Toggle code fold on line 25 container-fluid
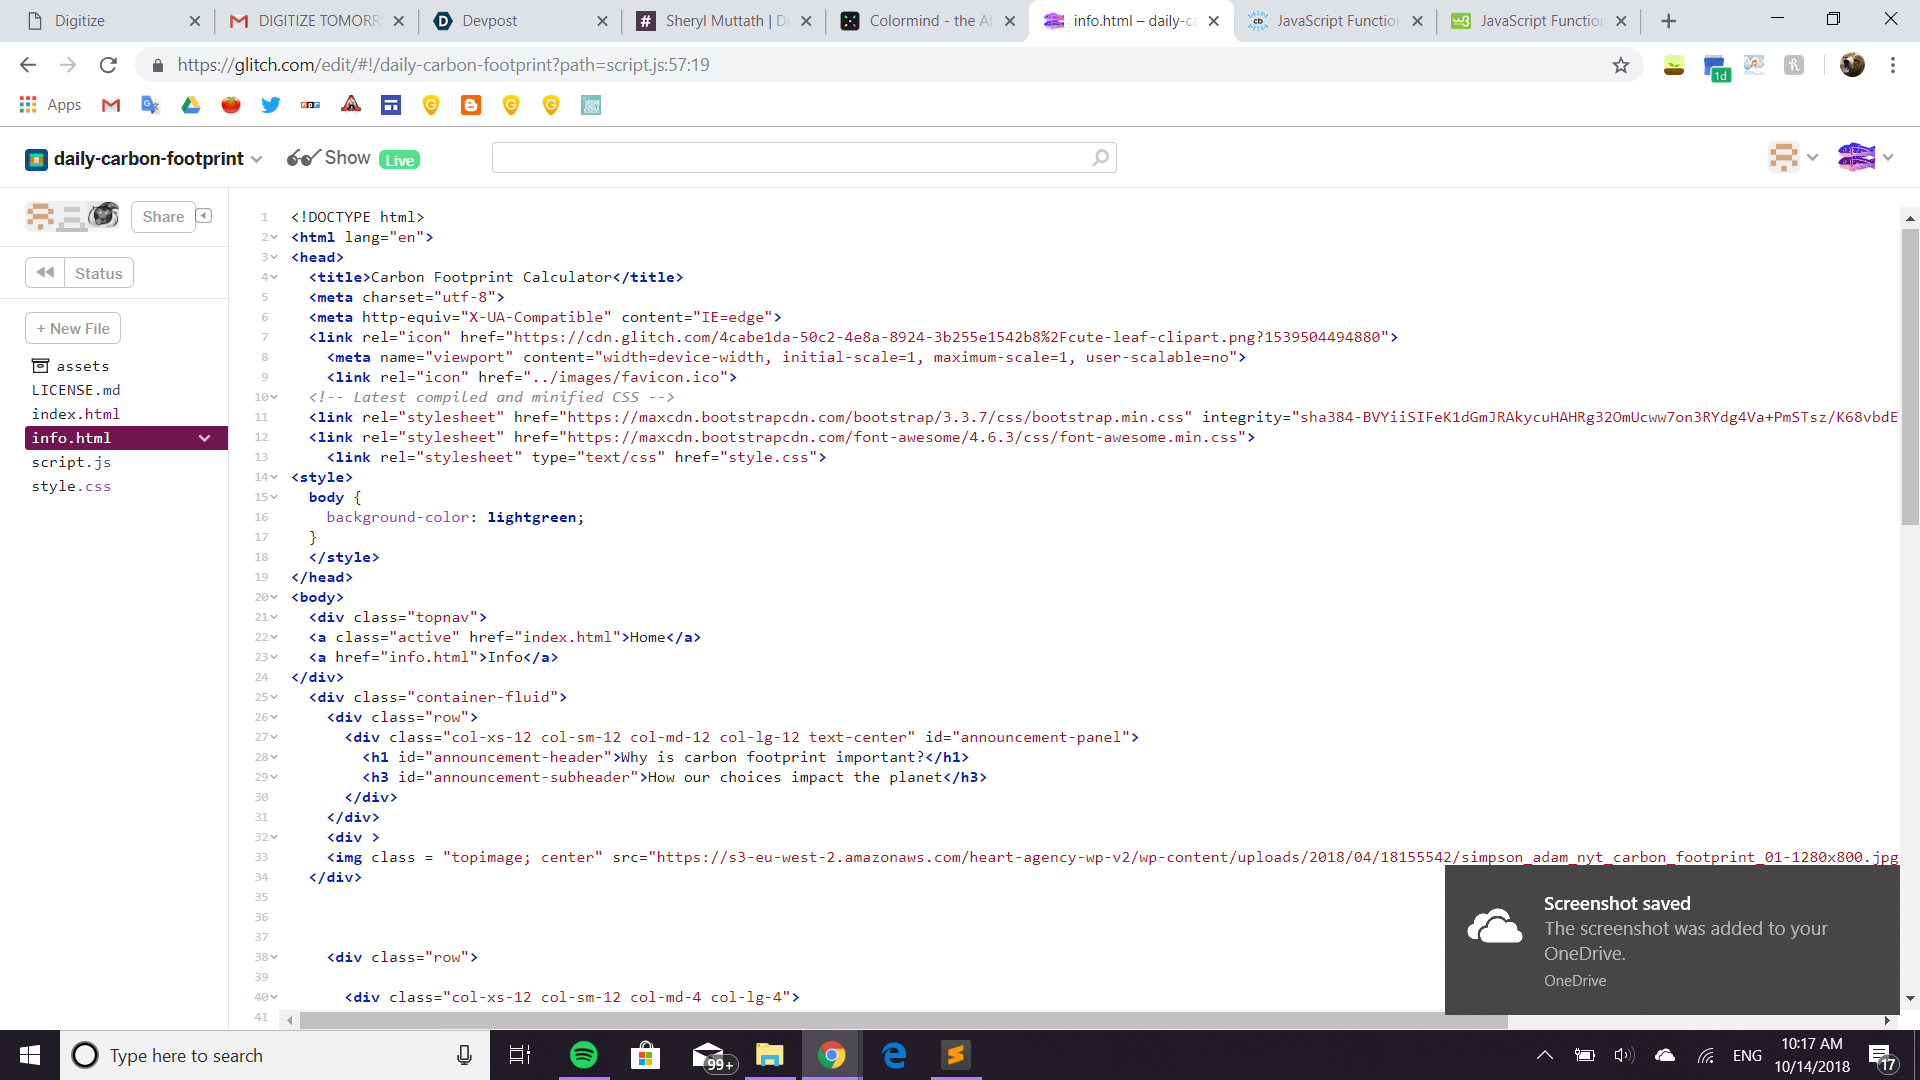Image resolution: width=1920 pixels, height=1080 pixels. pos(274,697)
